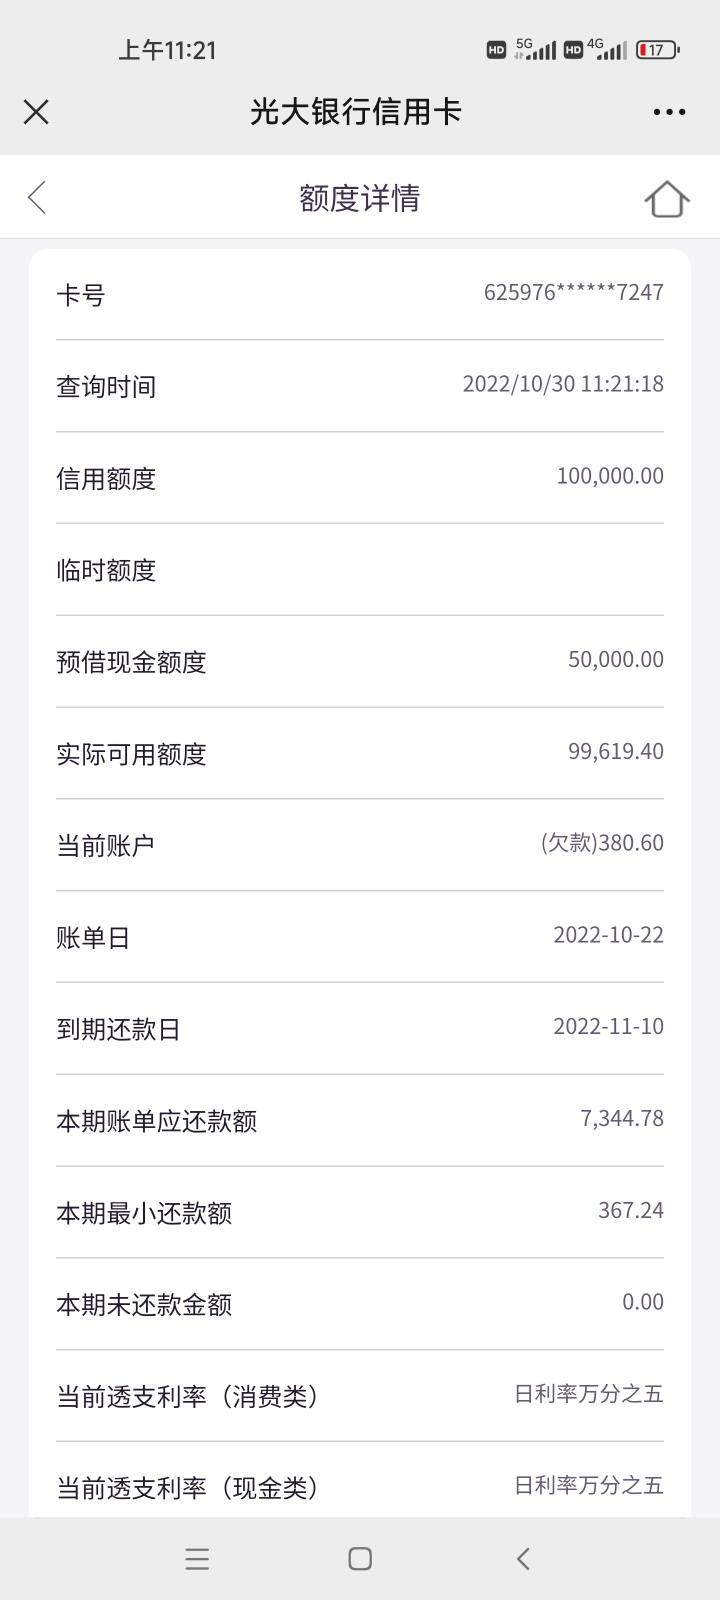The height and width of the screenshot is (1600, 720).
Task: Open the three-dot more options menu
Action: coord(669,111)
